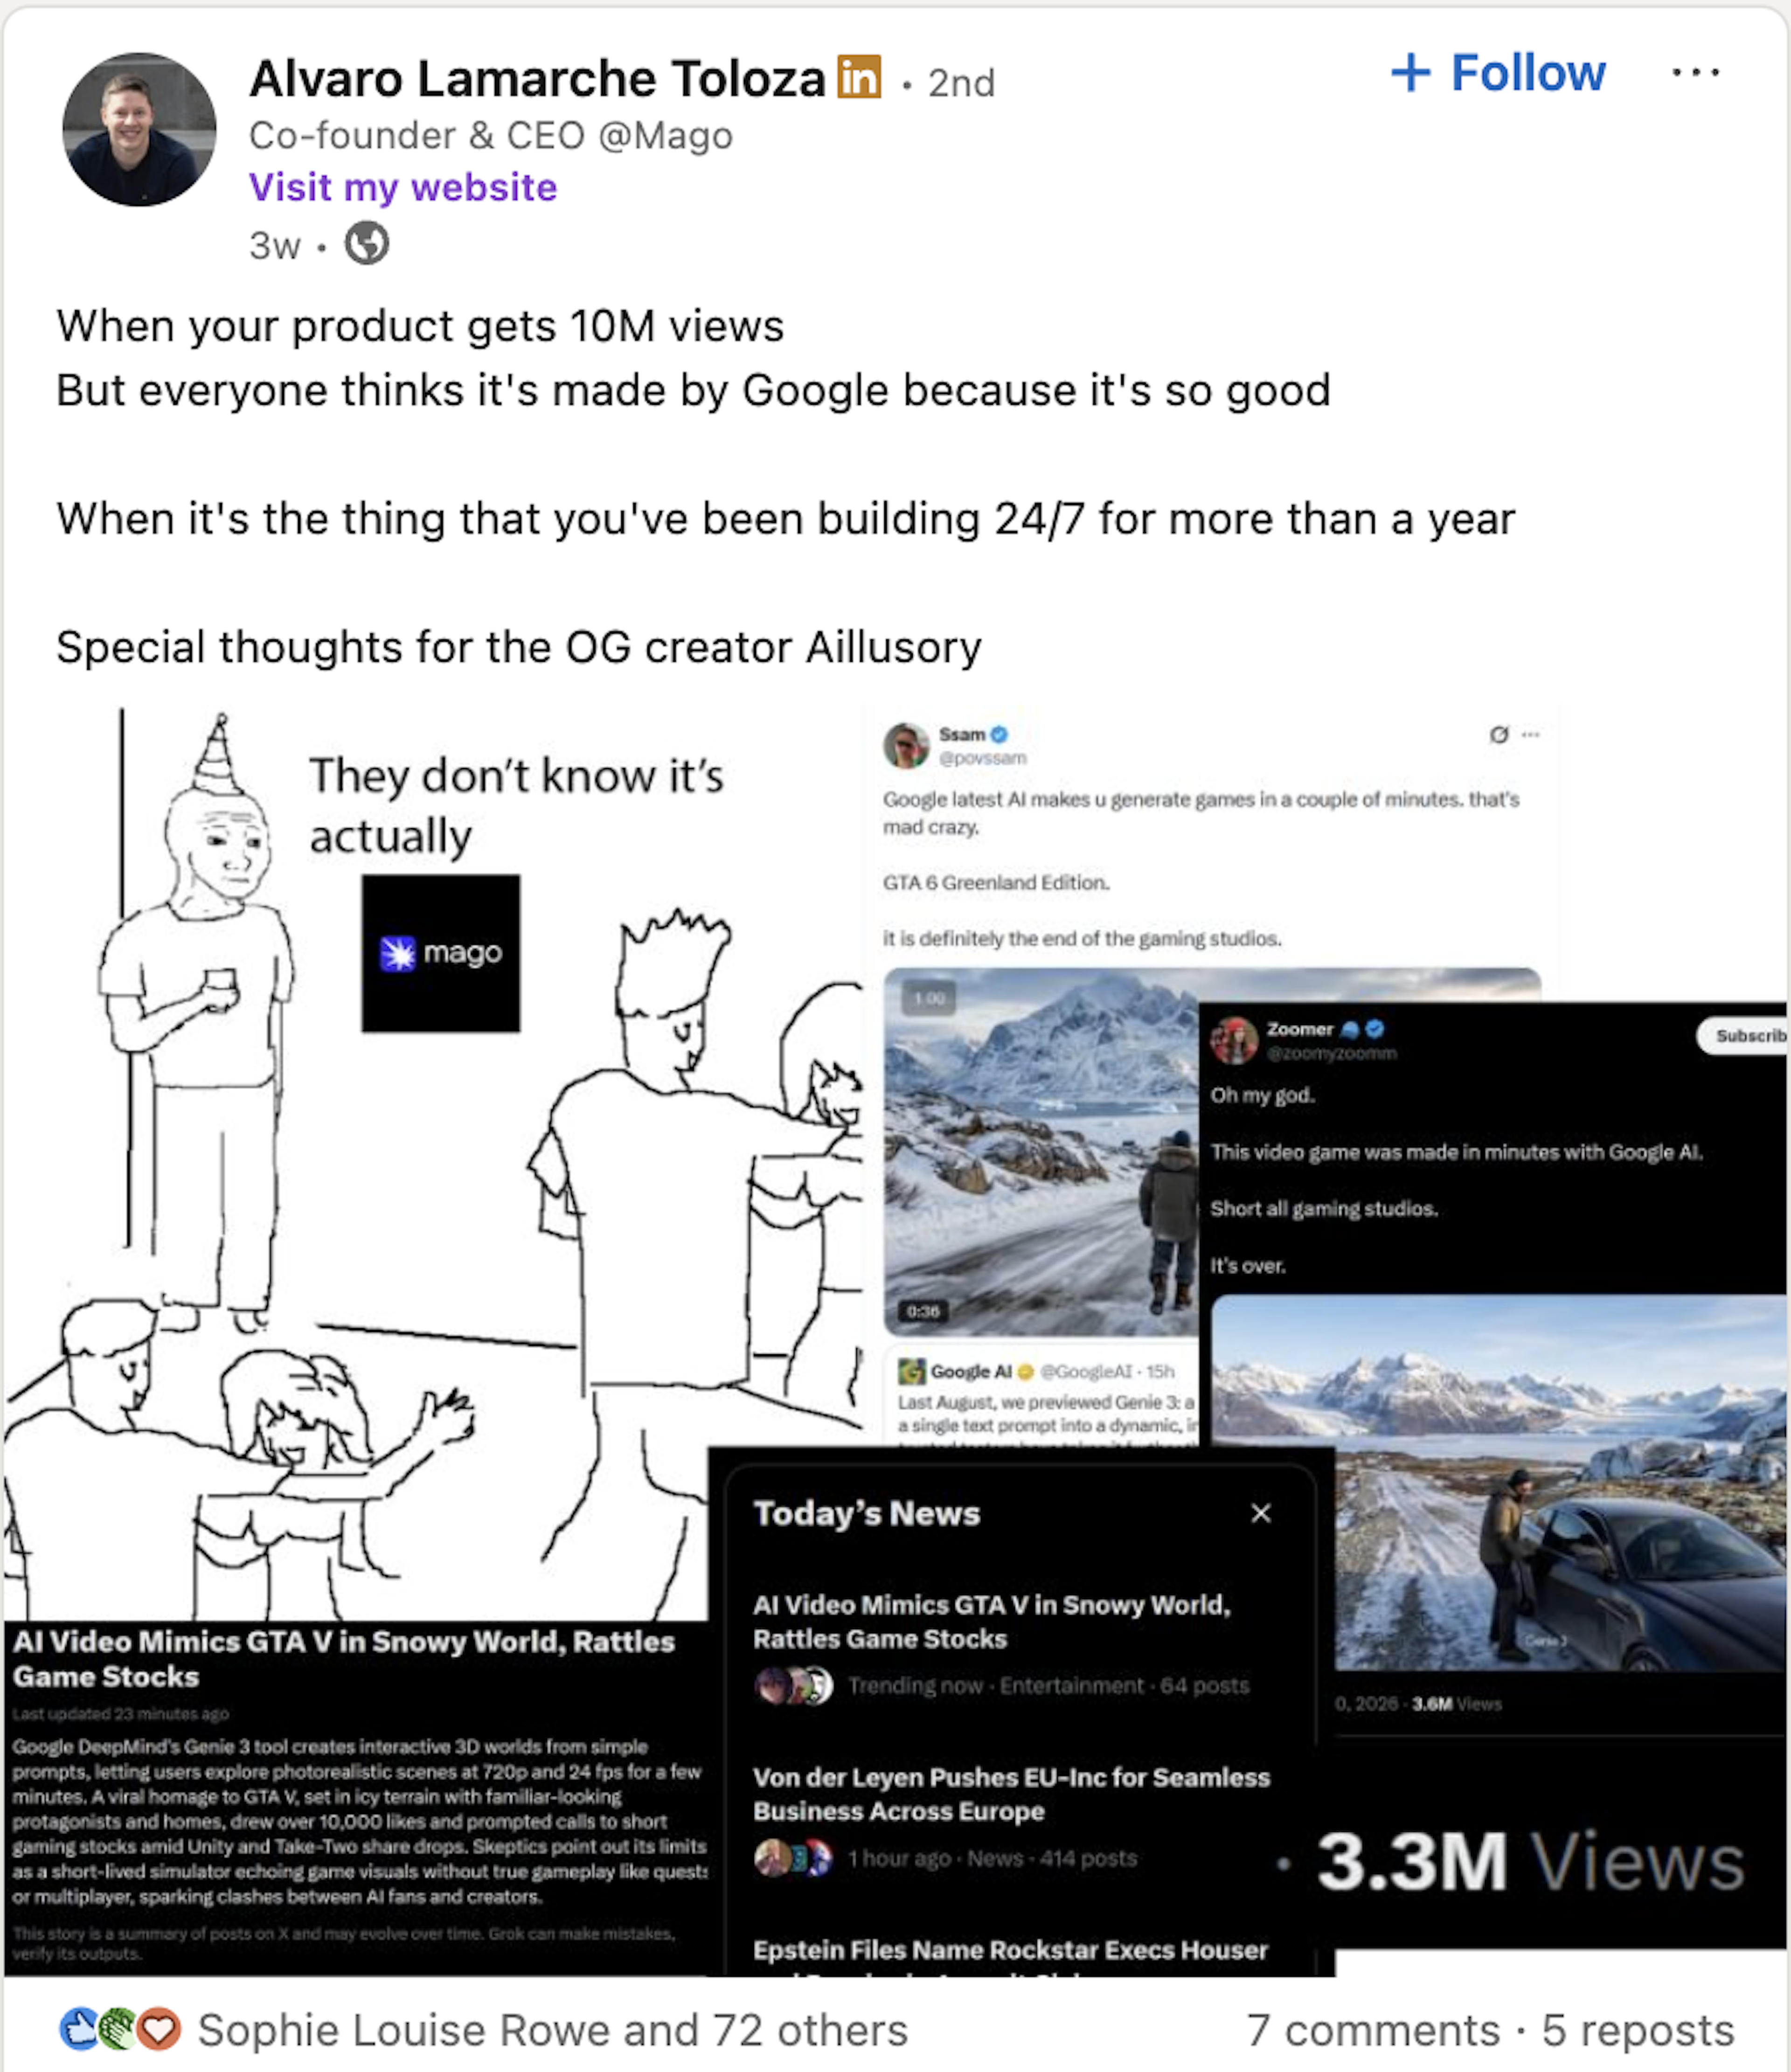Click the Subscribe button on Zoomer's tweet

click(x=1743, y=1035)
